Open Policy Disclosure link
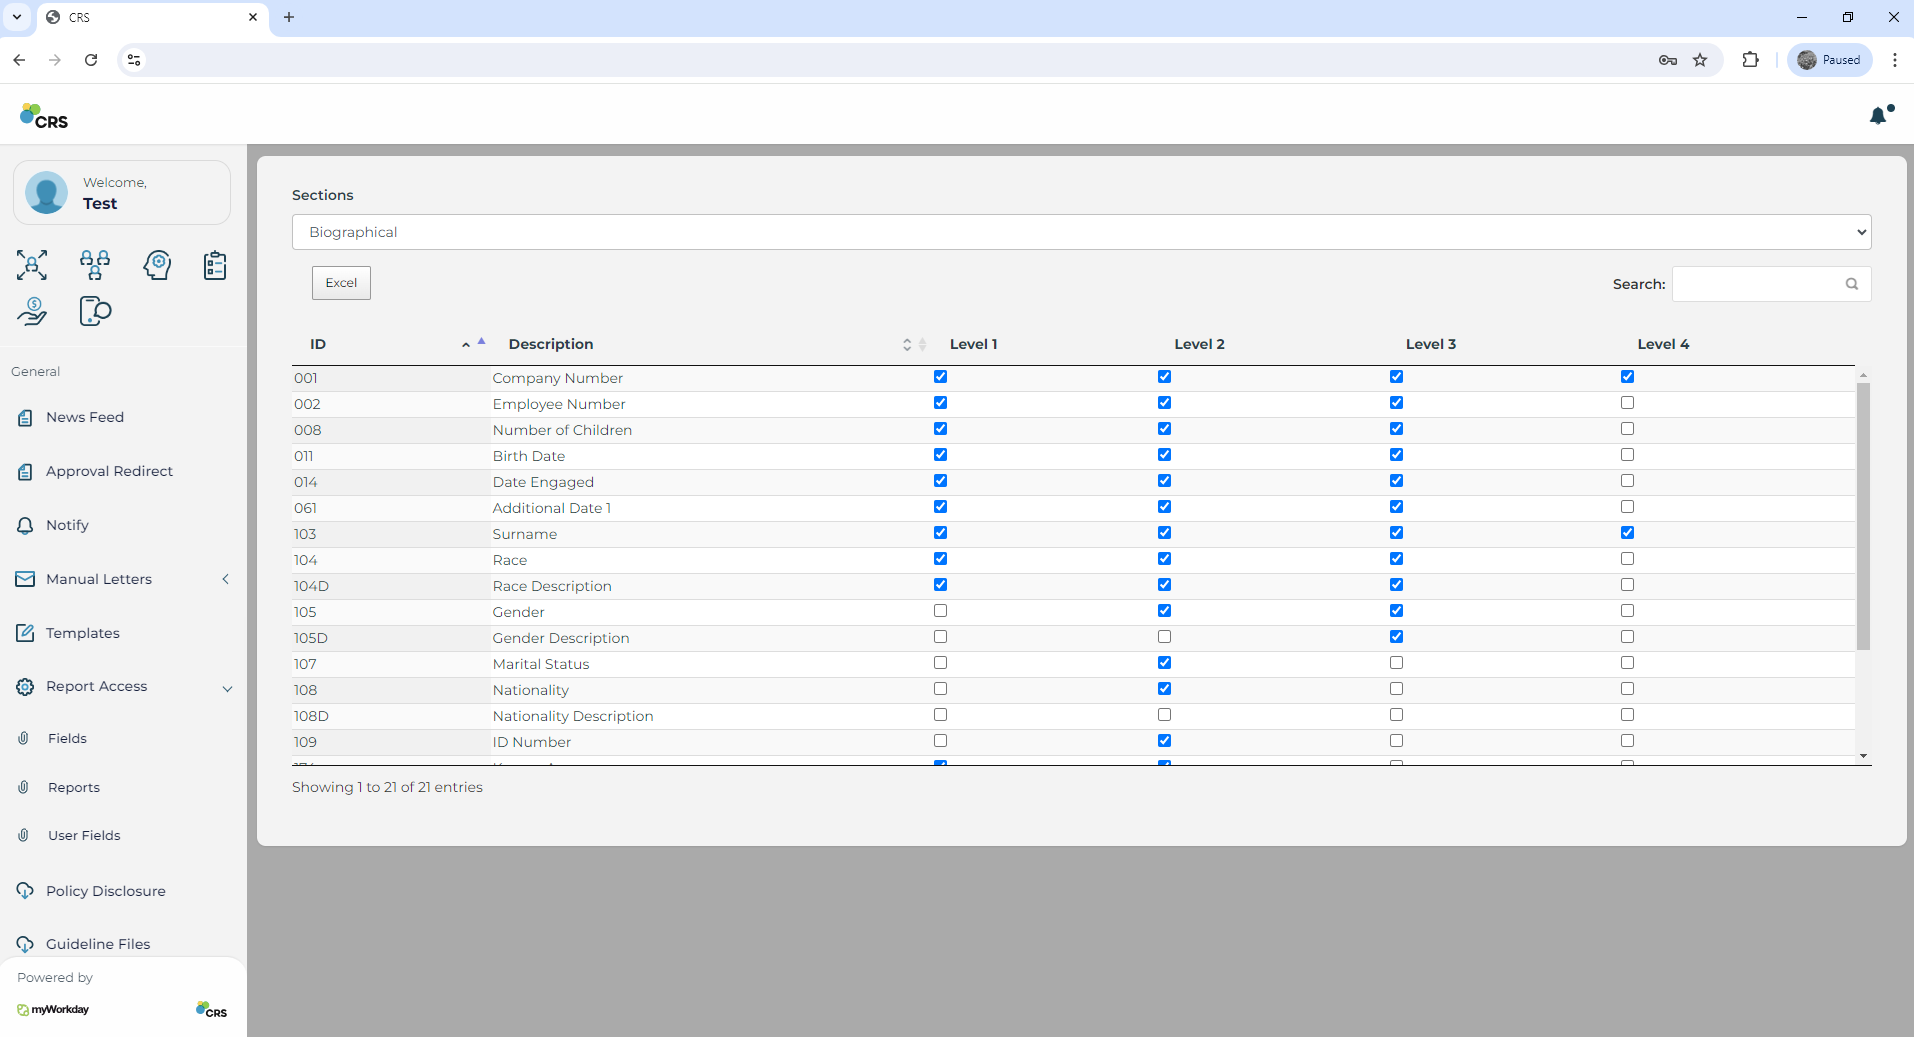 tap(106, 891)
